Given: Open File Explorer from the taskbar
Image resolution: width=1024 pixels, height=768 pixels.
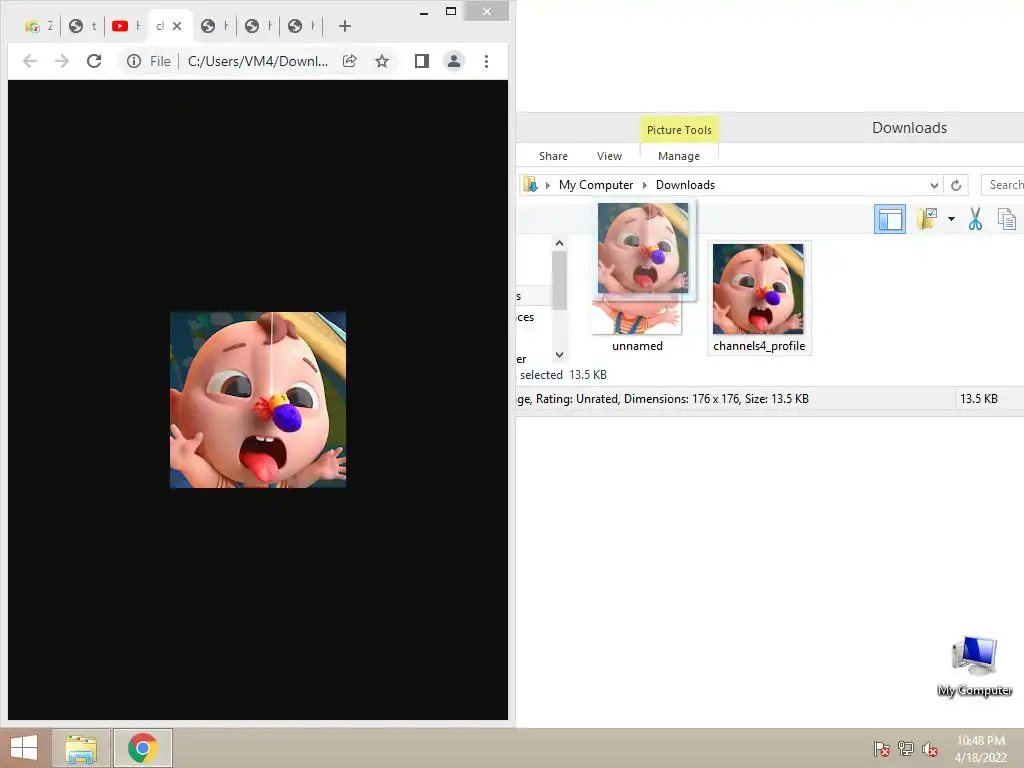Looking at the screenshot, I should (x=81, y=748).
